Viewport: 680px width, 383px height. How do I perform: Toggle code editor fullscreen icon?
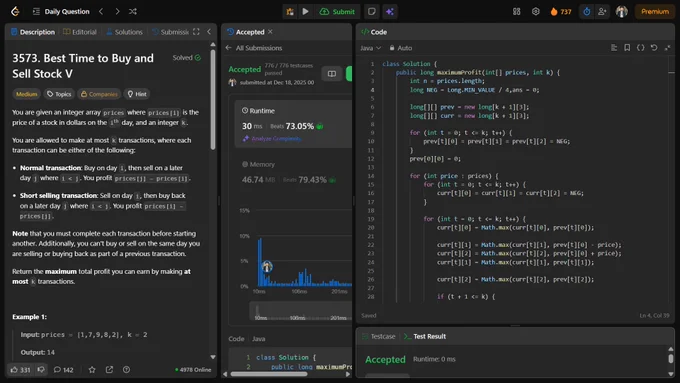coord(667,48)
